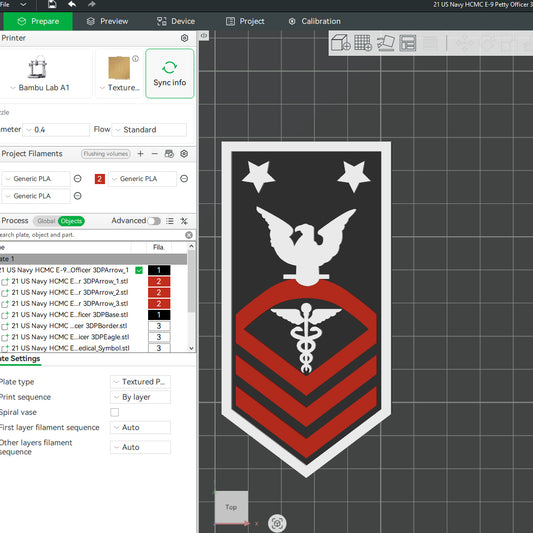Open filament 2 Generic PLA dropdown
533x533 pixels.
[x=142, y=179]
